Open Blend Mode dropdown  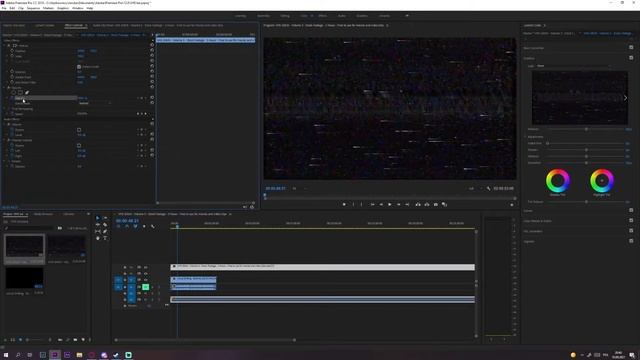point(94,103)
